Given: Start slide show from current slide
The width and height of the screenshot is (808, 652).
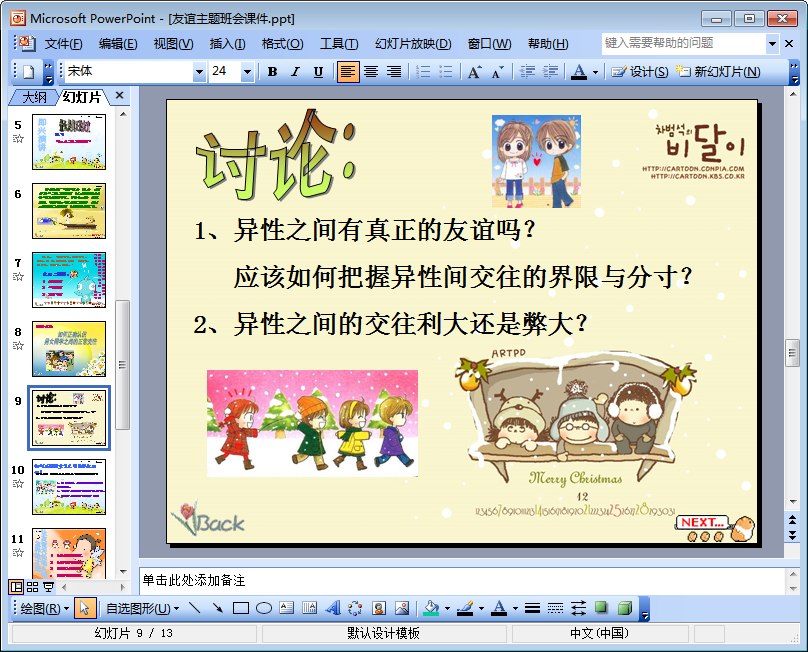Looking at the screenshot, I should (x=48, y=587).
